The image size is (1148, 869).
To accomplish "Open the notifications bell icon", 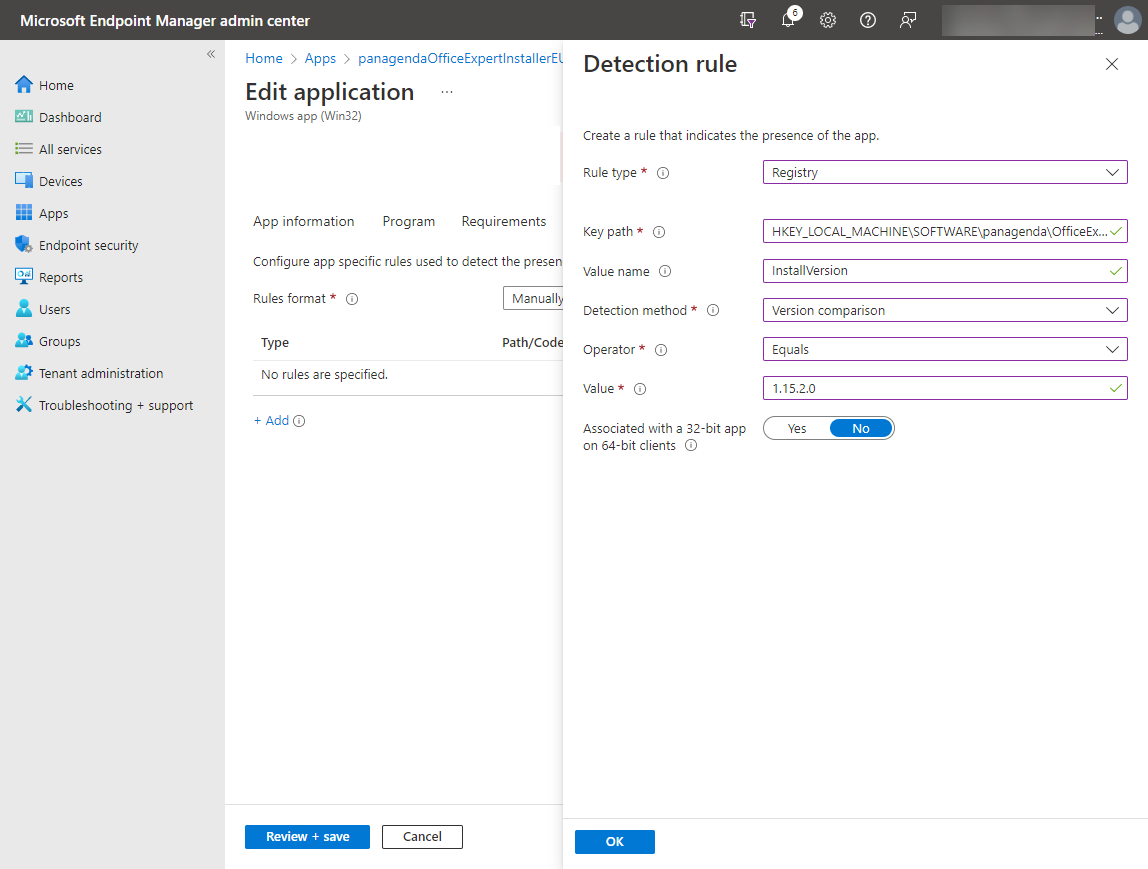I will click(x=788, y=20).
